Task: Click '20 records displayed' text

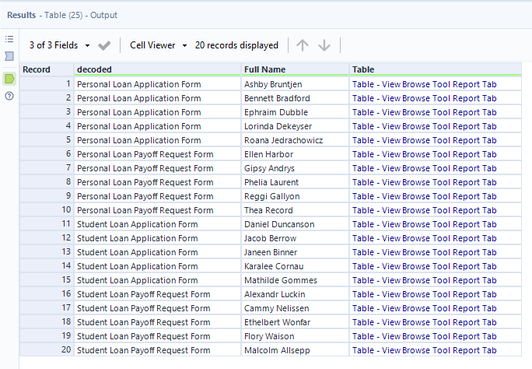Action: click(x=236, y=45)
